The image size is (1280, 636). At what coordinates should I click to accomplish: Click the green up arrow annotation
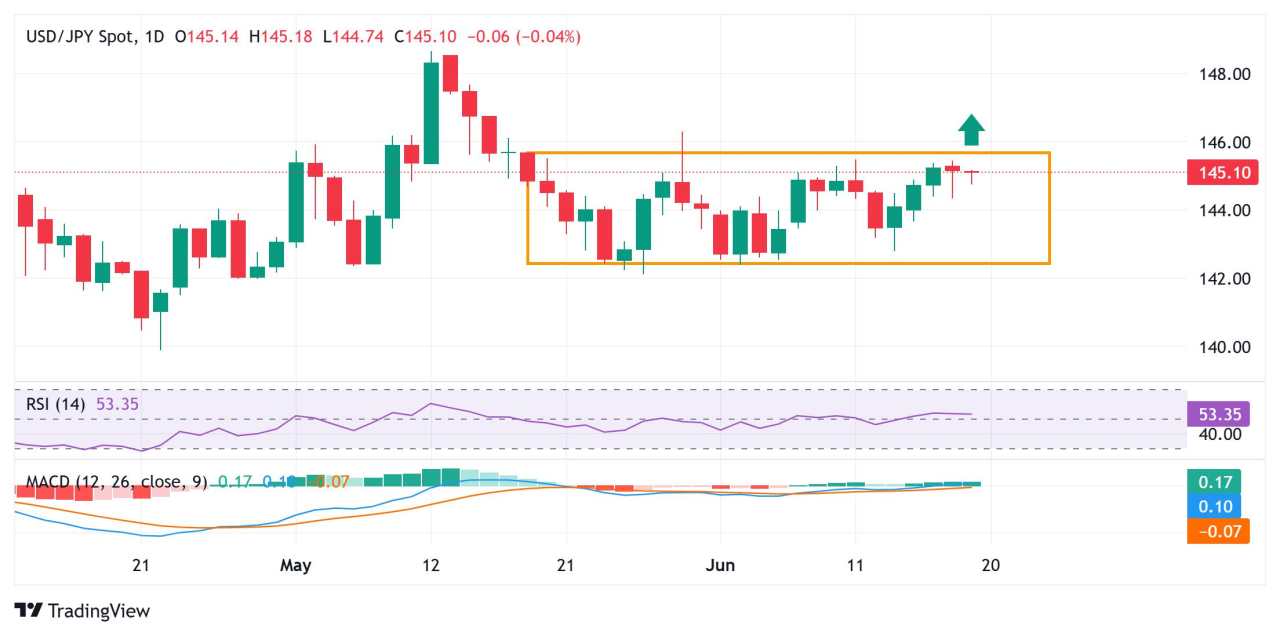[971, 130]
